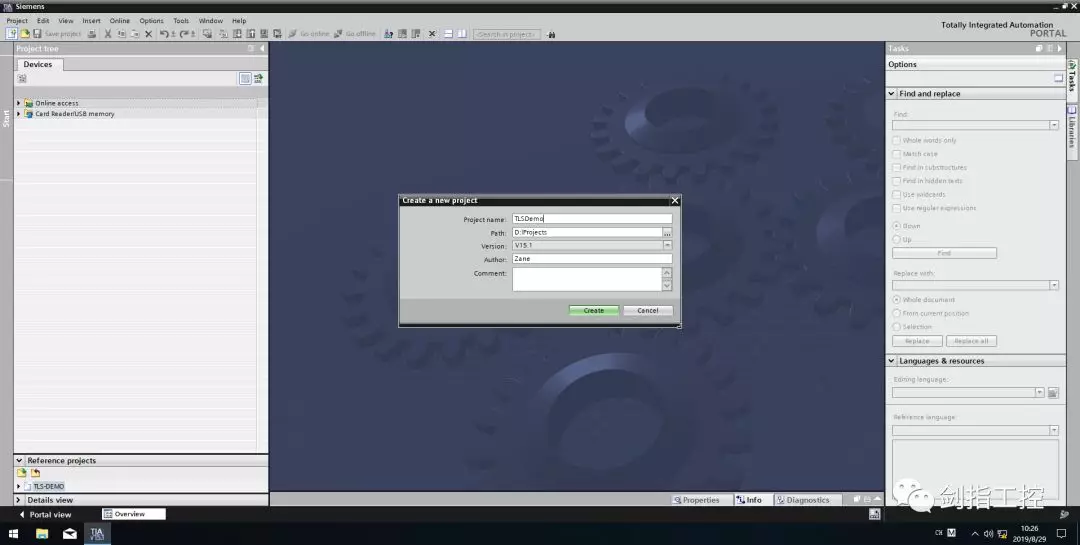Image resolution: width=1080 pixels, height=545 pixels.
Task: Expand the Online access tree node
Action: (18, 103)
